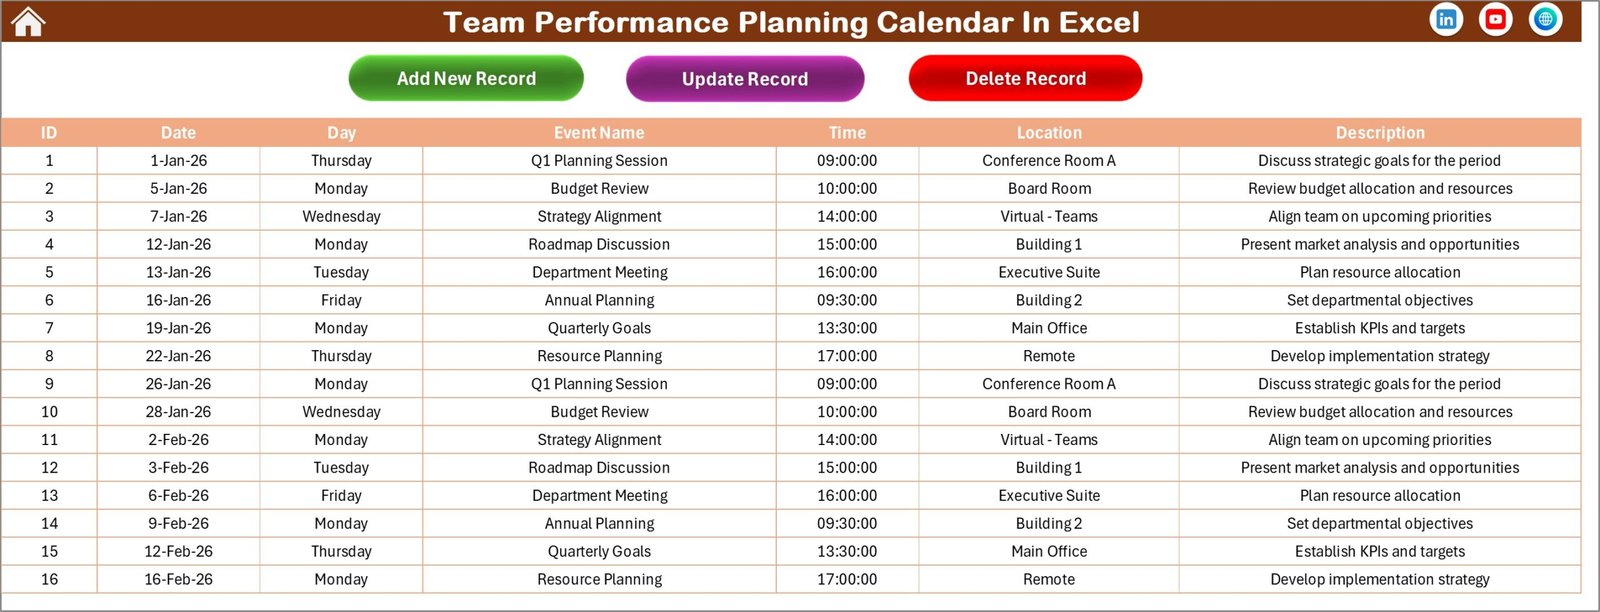1600x612 pixels.
Task: Select the Plan resource allocation description cell
Action: click(x=1380, y=271)
